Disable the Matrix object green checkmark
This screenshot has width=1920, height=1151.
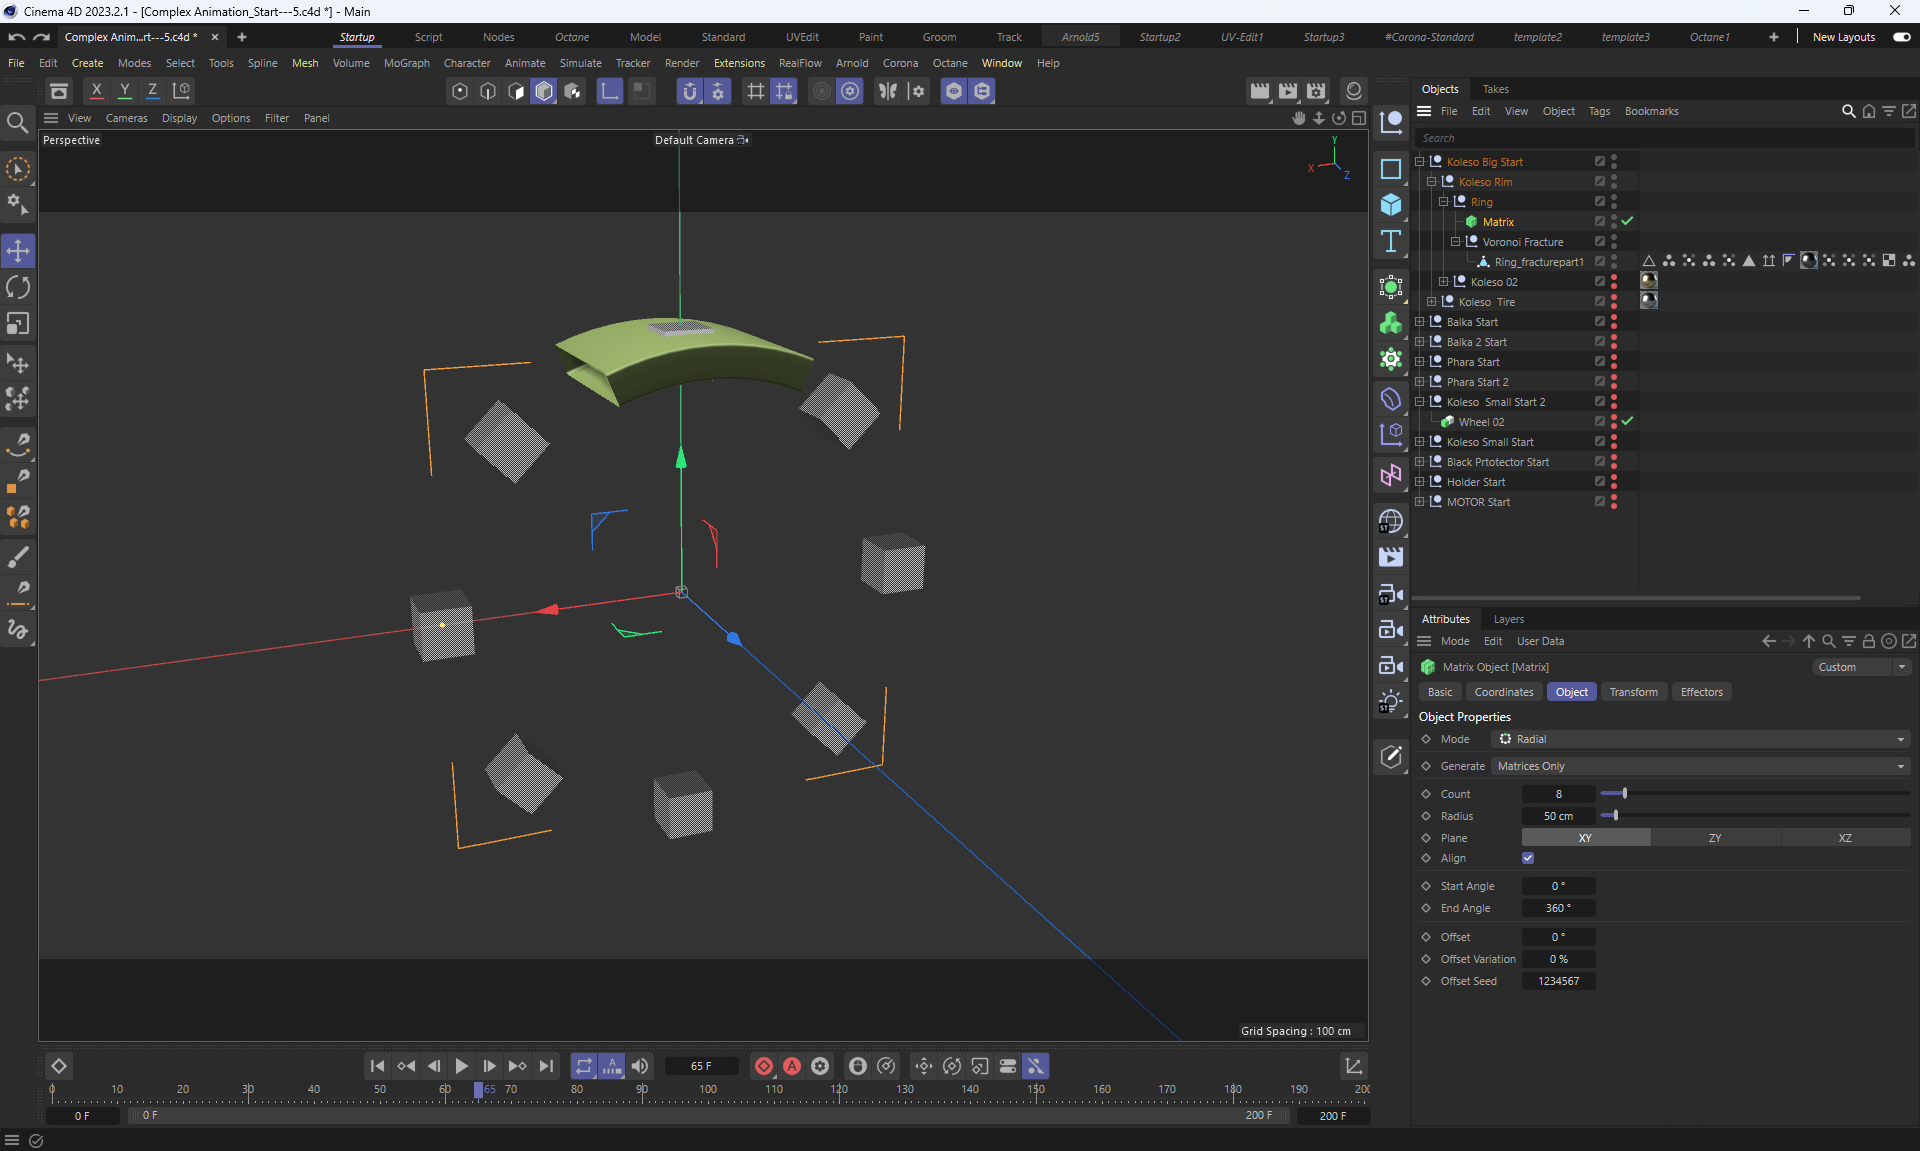tap(1627, 221)
